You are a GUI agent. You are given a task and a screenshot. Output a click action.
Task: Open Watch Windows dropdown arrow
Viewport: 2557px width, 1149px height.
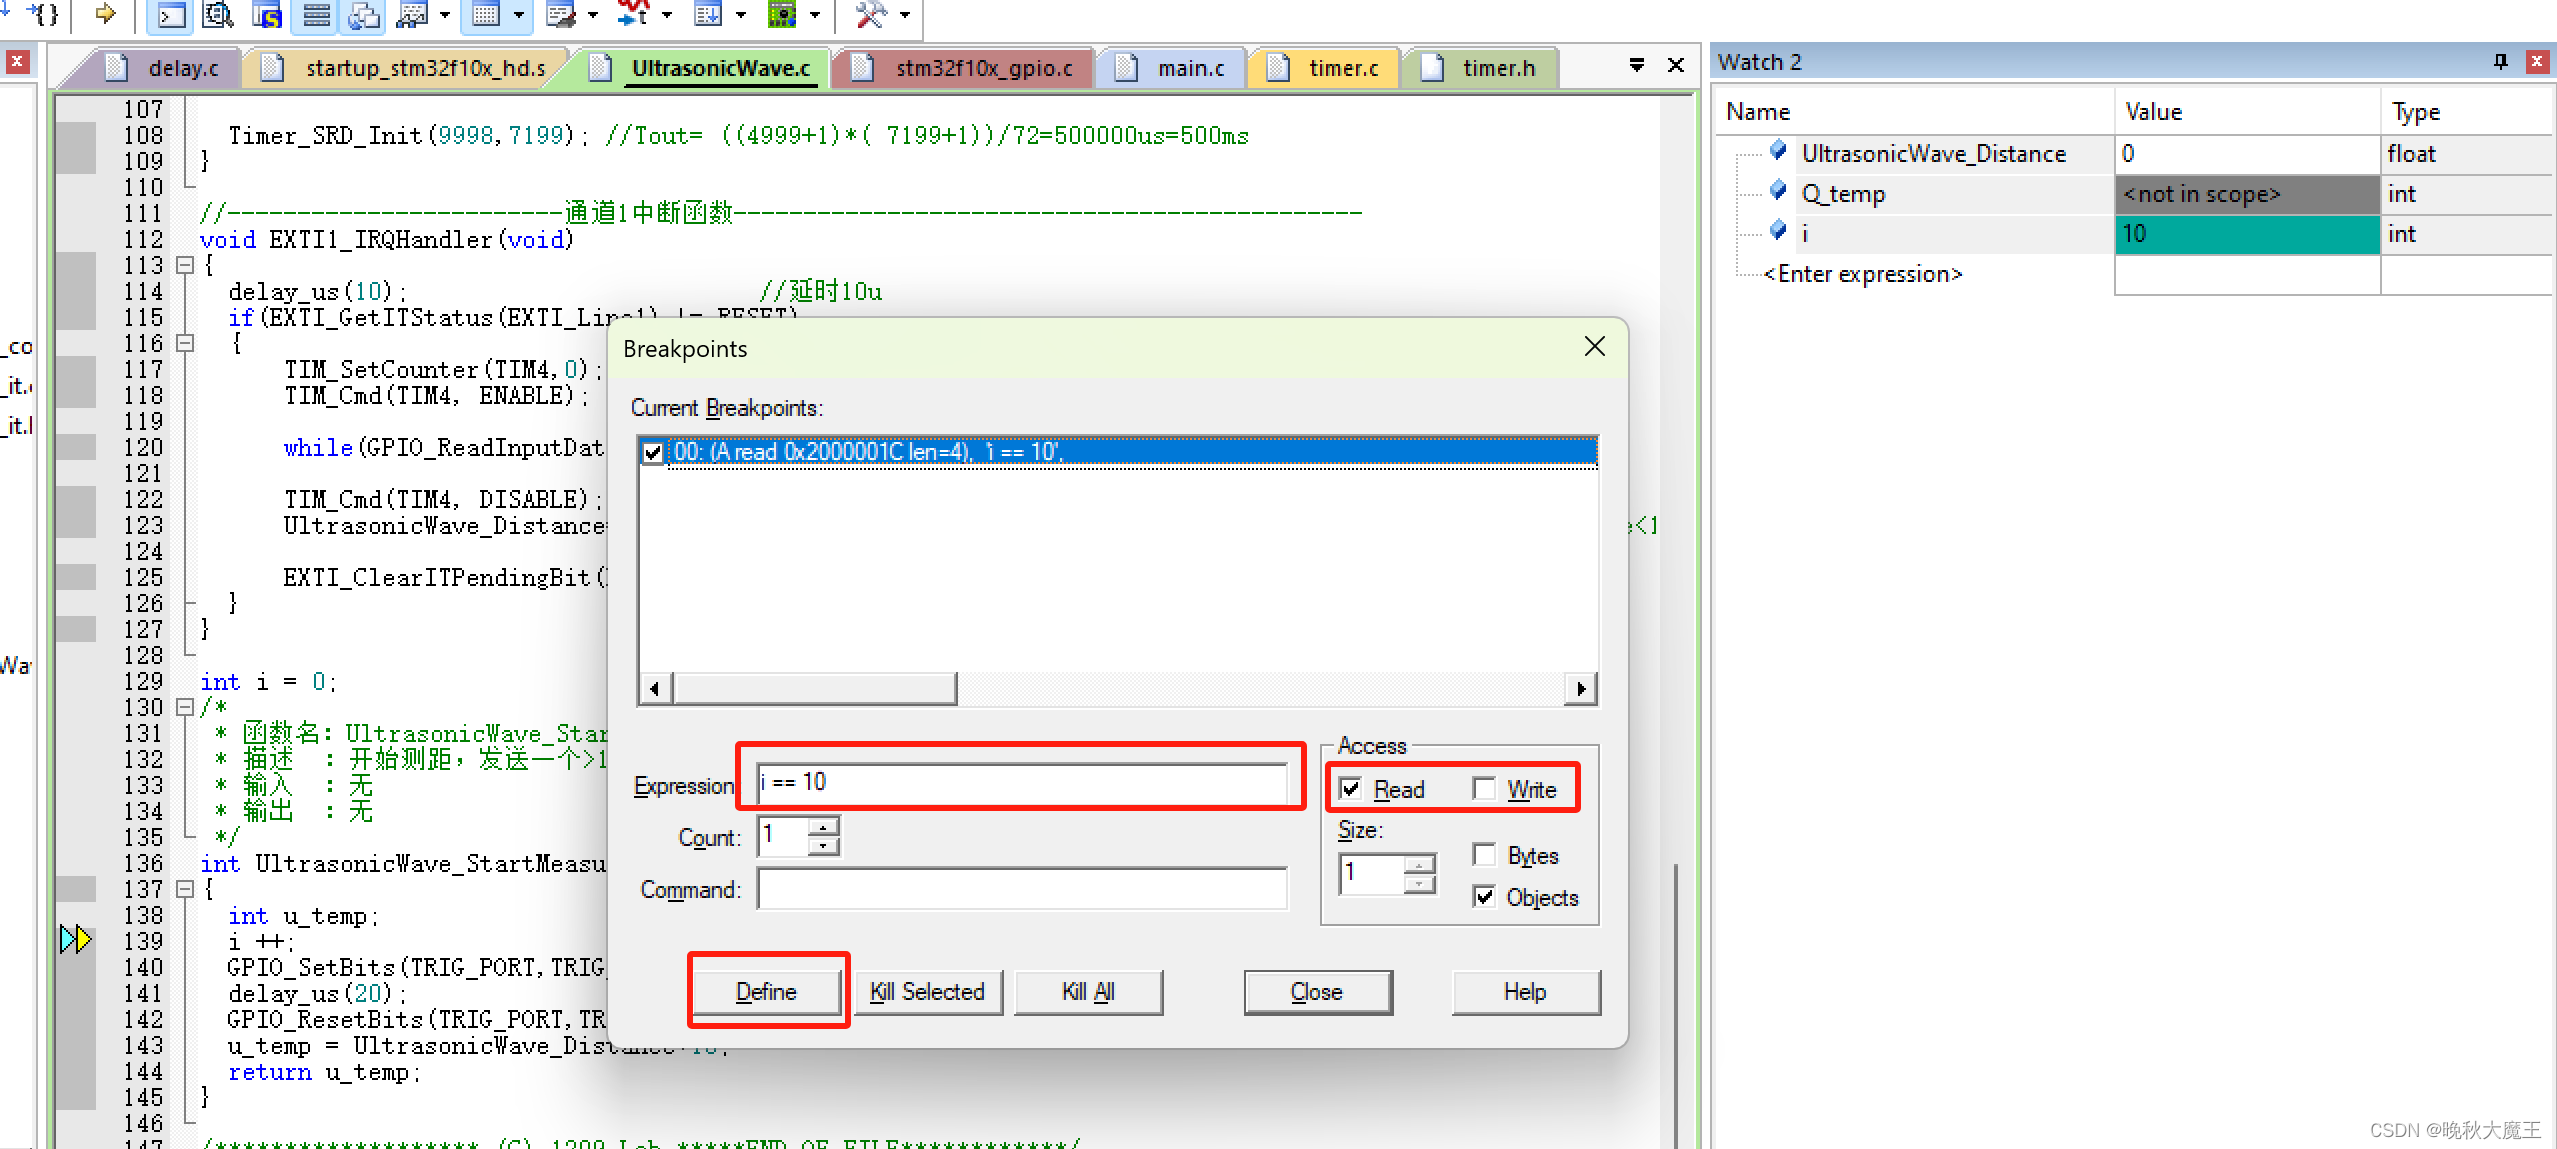point(445,14)
